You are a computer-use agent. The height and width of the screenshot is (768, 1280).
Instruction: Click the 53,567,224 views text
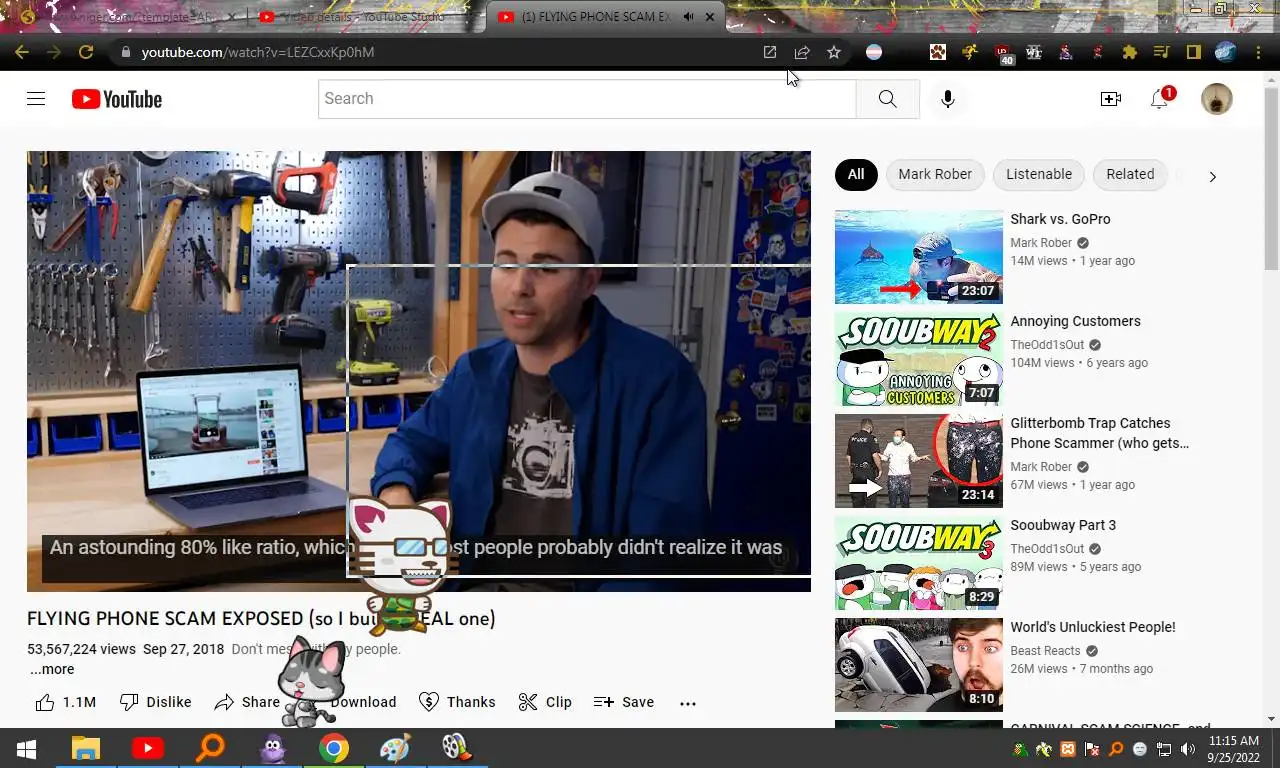(81, 649)
